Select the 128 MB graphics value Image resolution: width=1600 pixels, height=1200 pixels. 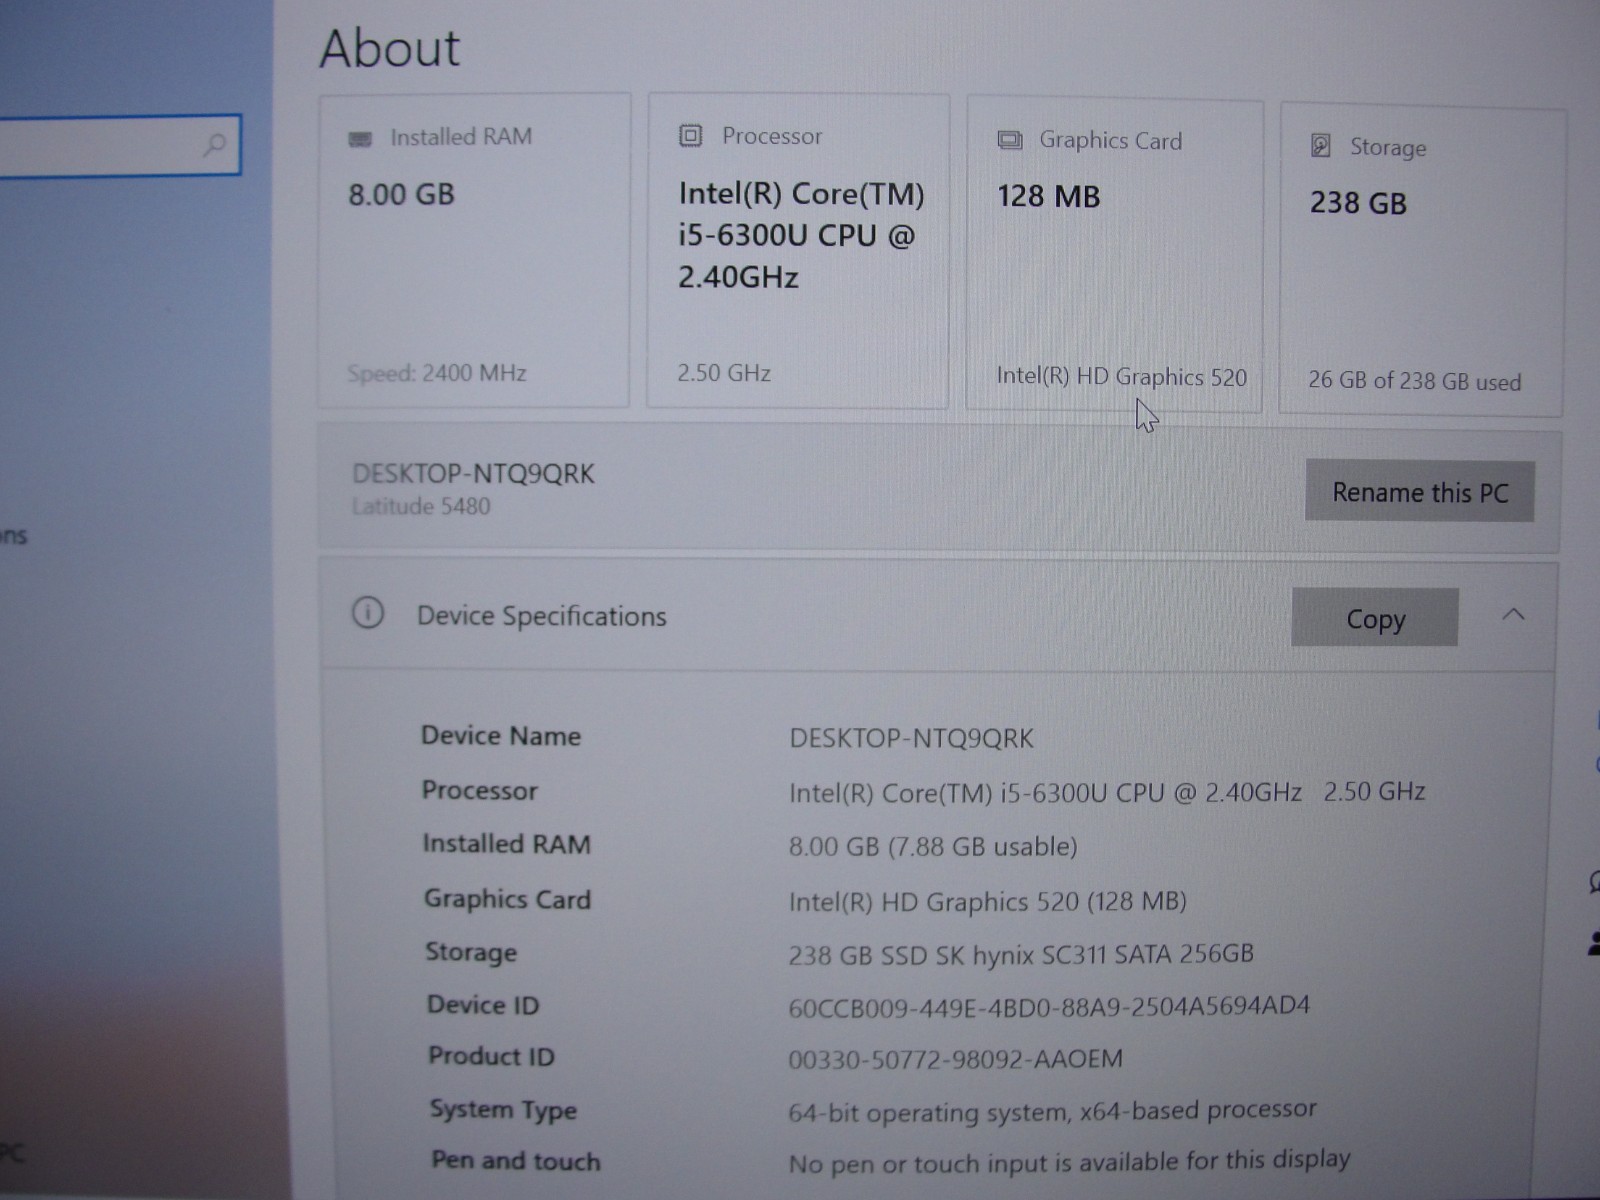pyautogui.click(x=1048, y=196)
